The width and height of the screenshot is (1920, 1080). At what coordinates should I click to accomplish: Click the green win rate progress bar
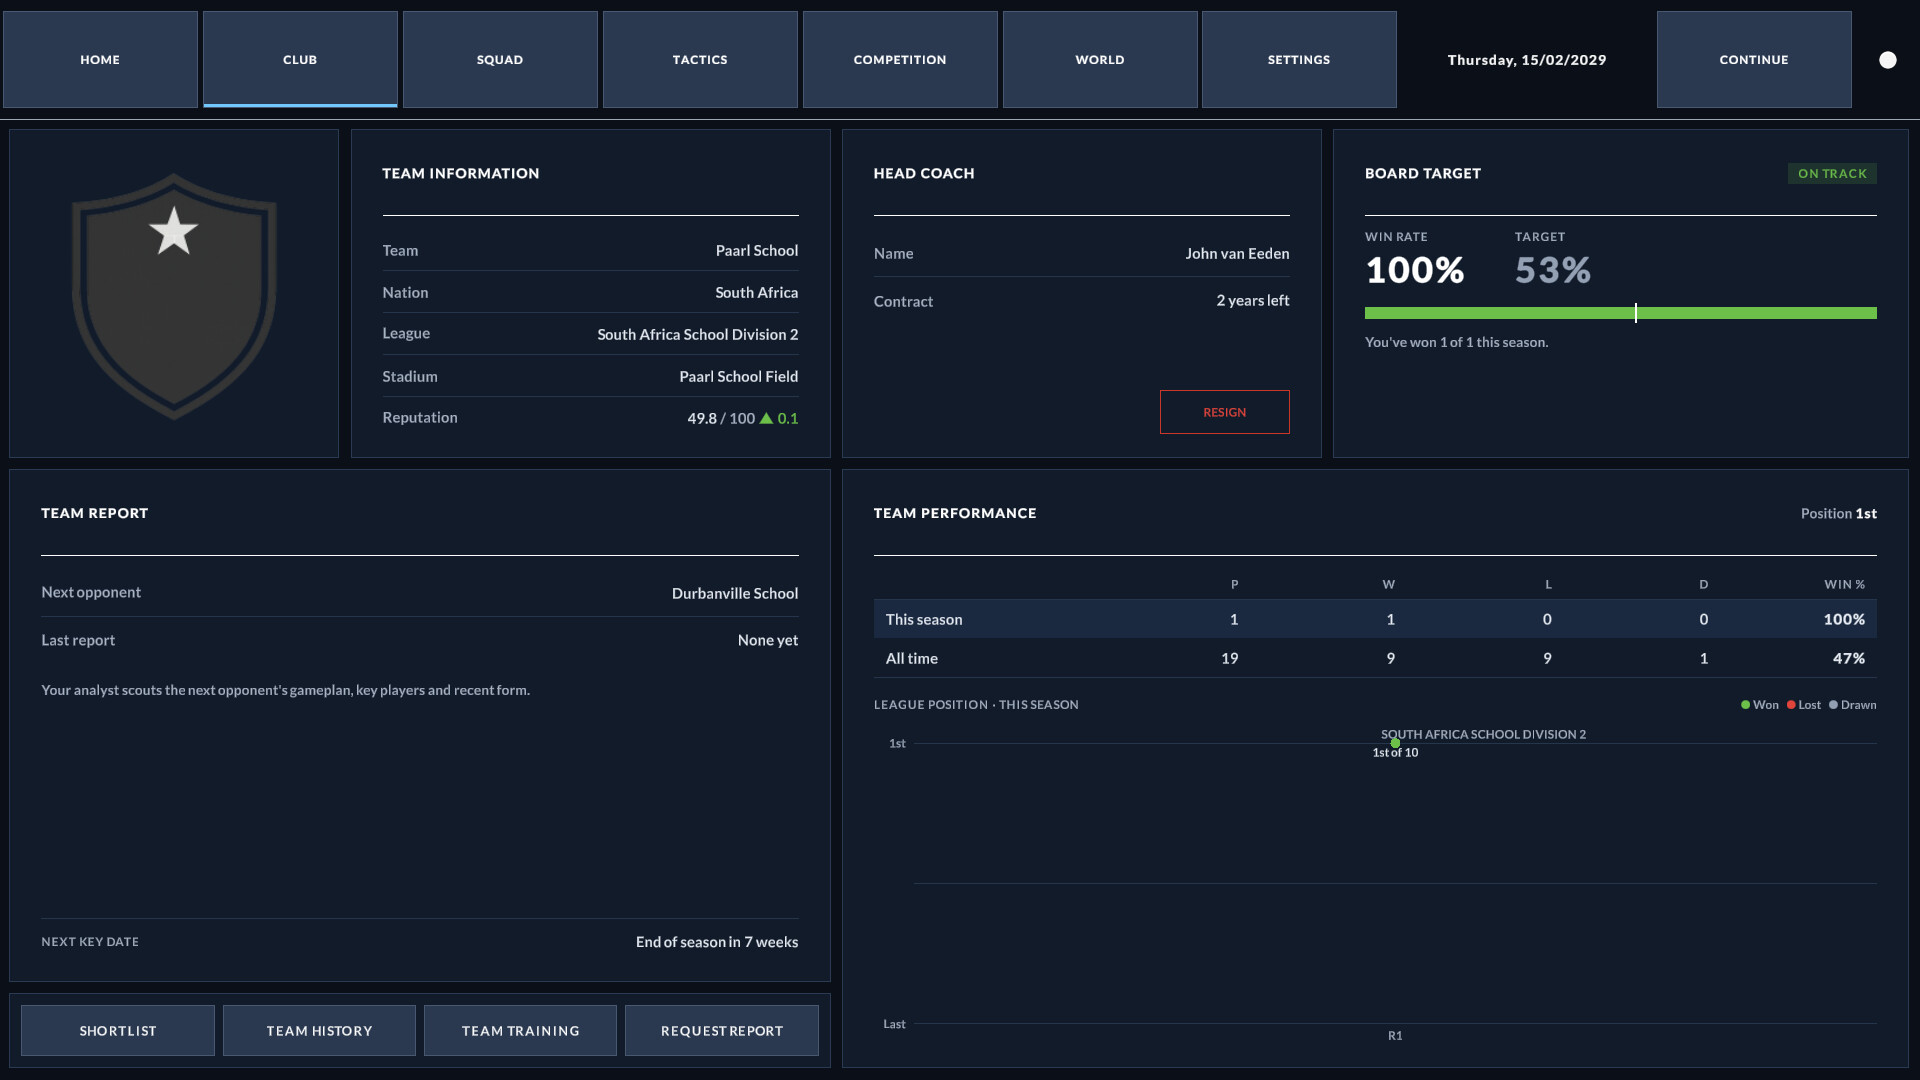coord(1620,313)
